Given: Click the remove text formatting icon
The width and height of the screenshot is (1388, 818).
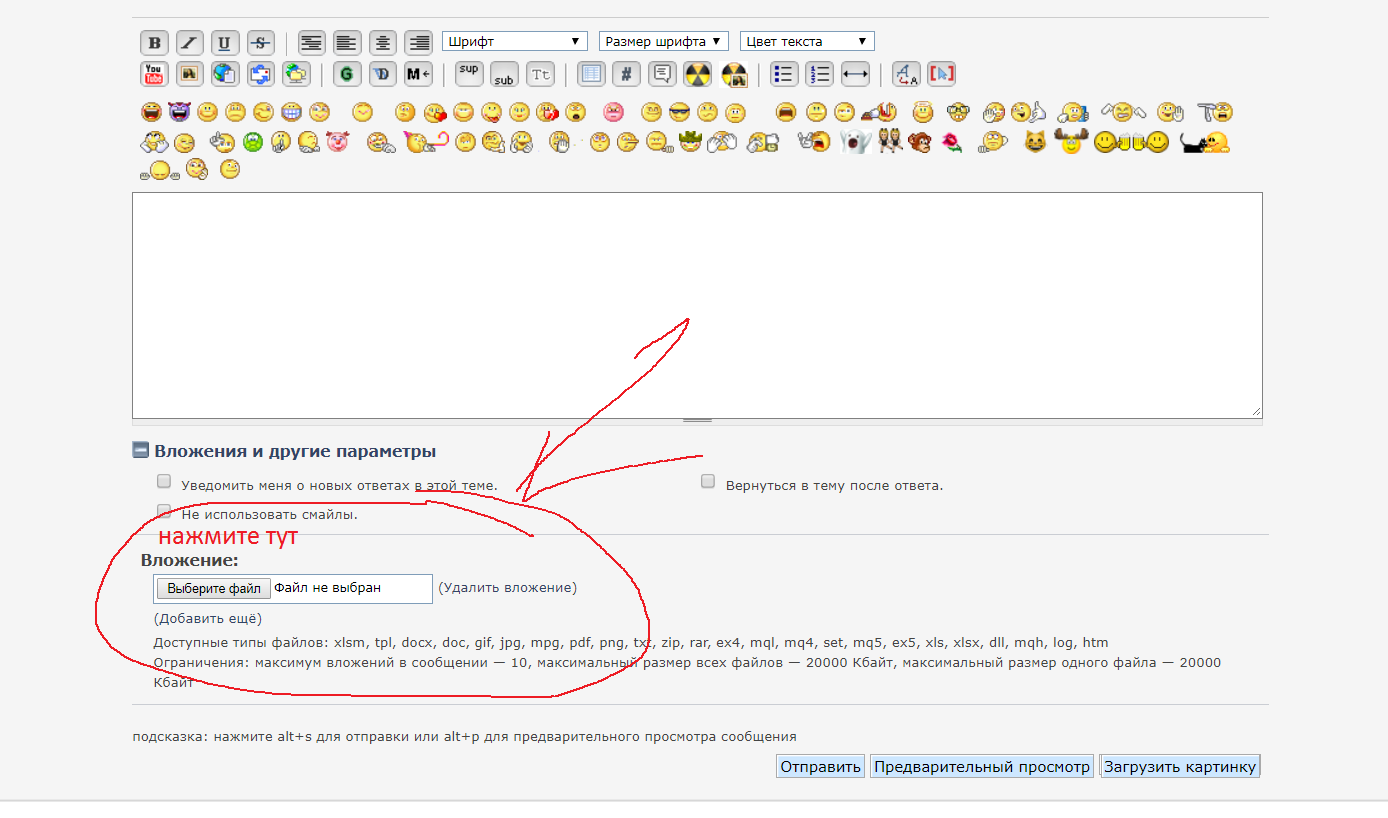Looking at the screenshot, I should (x=906, y=74).
